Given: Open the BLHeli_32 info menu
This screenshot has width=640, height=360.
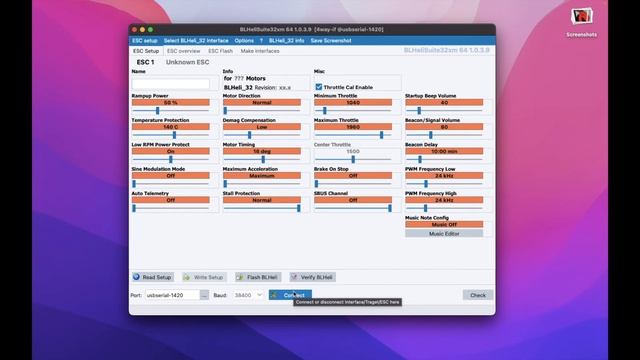Looking at the screenshot, I should point(287,41).
